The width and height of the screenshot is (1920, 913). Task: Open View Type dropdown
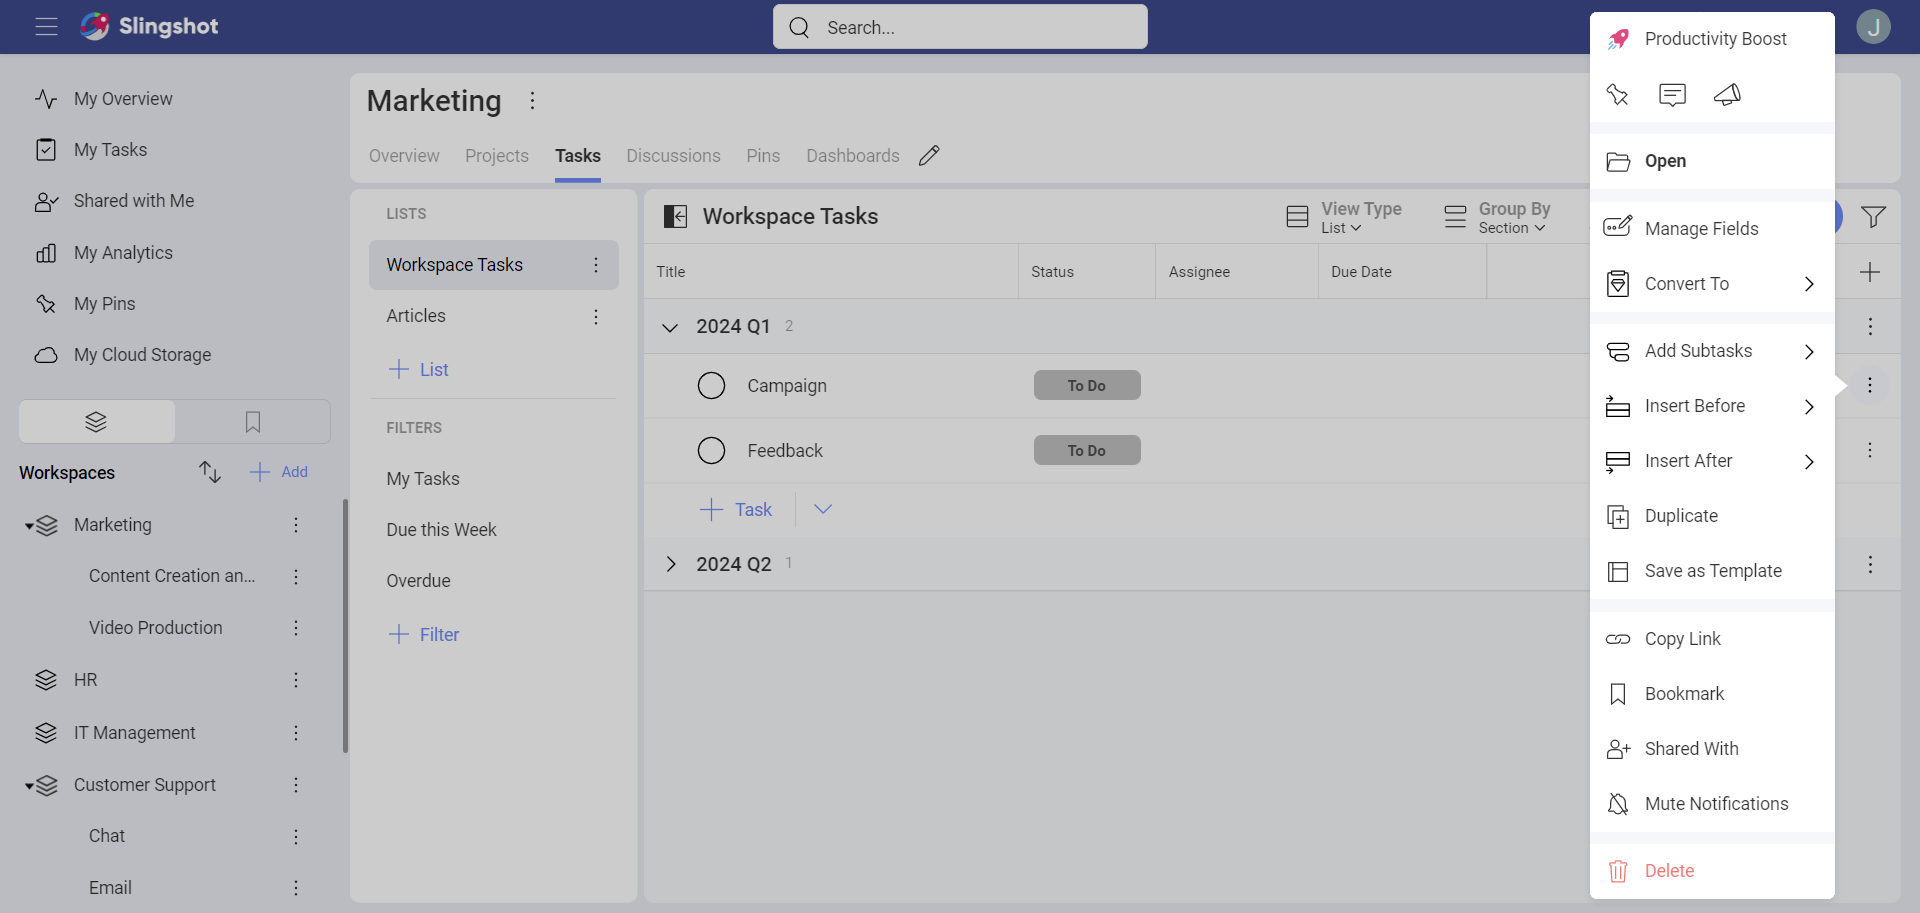1344,217
